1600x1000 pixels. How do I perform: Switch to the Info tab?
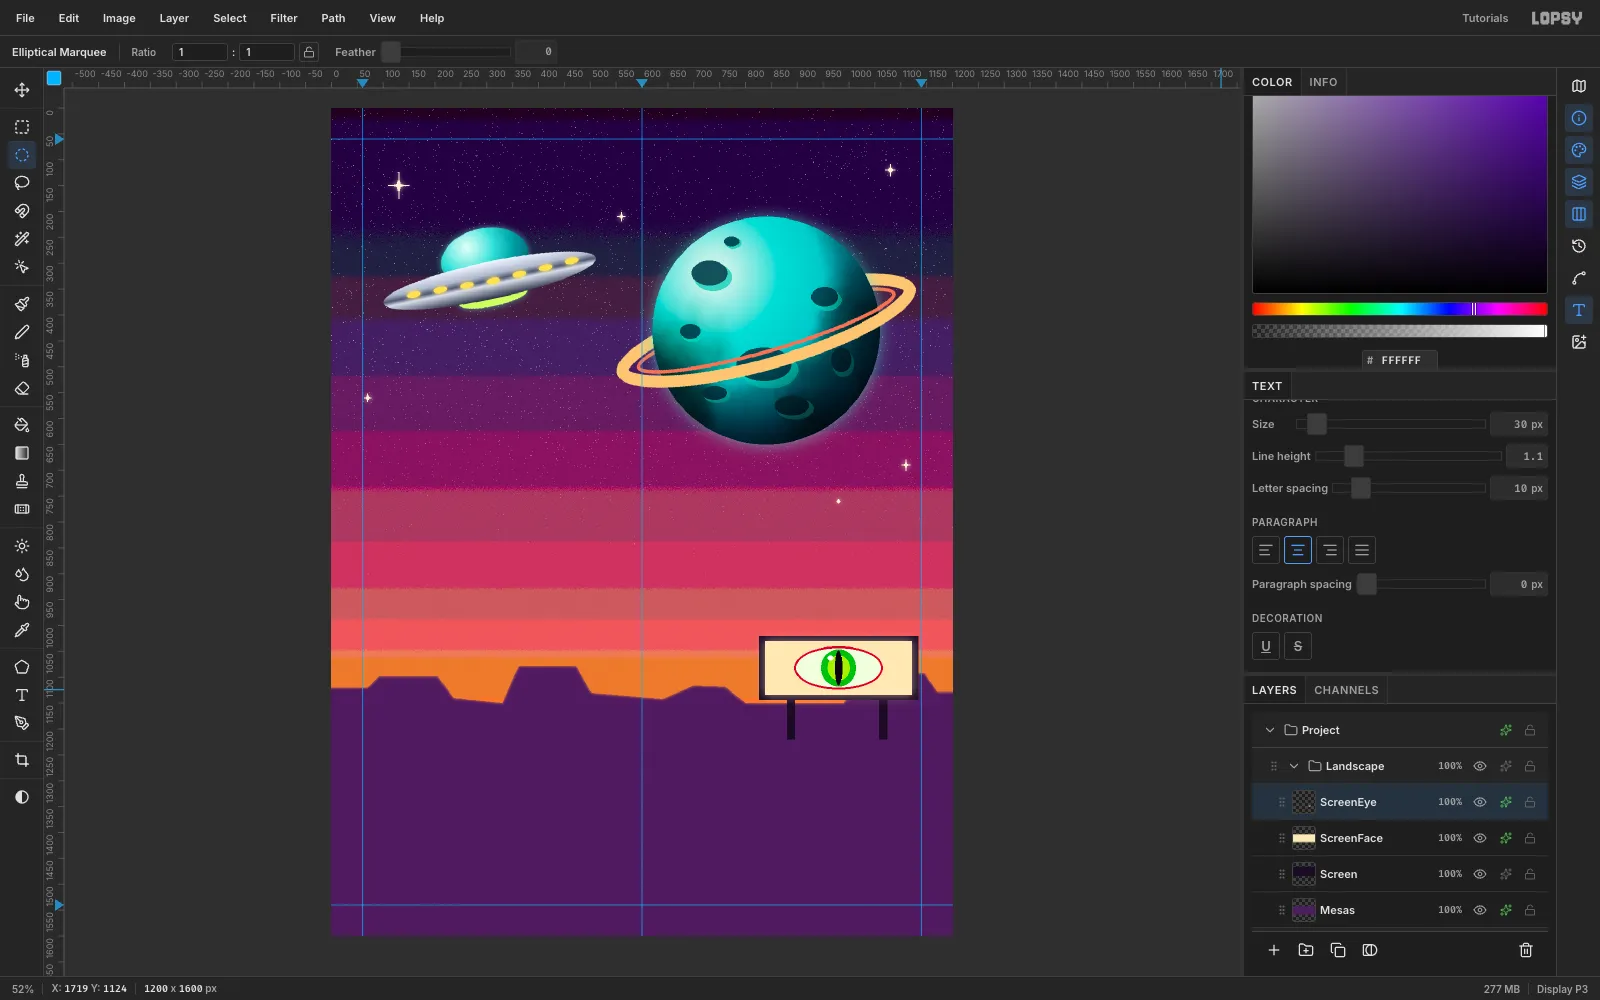click(x=1323, y=82)
